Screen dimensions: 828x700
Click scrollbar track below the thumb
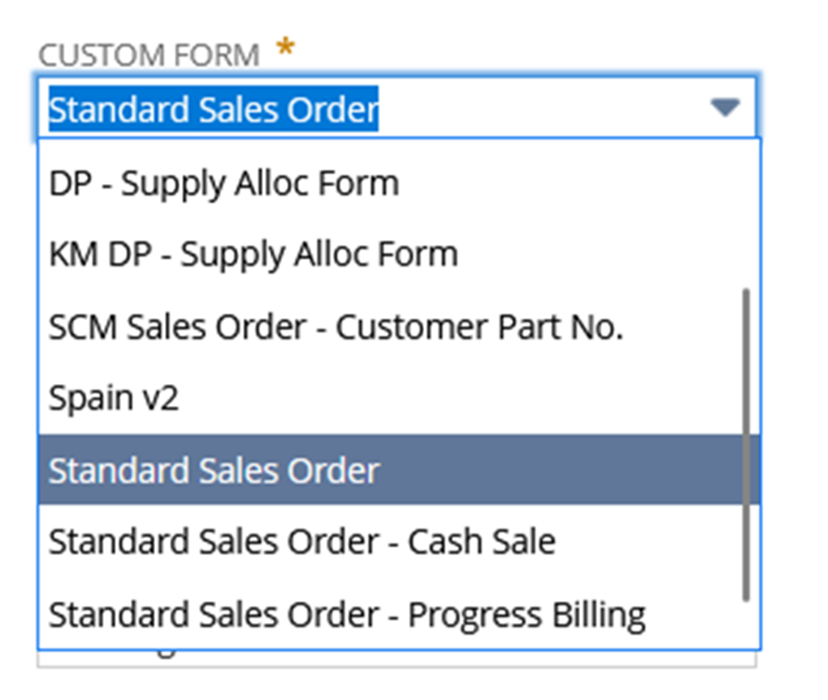746,624
